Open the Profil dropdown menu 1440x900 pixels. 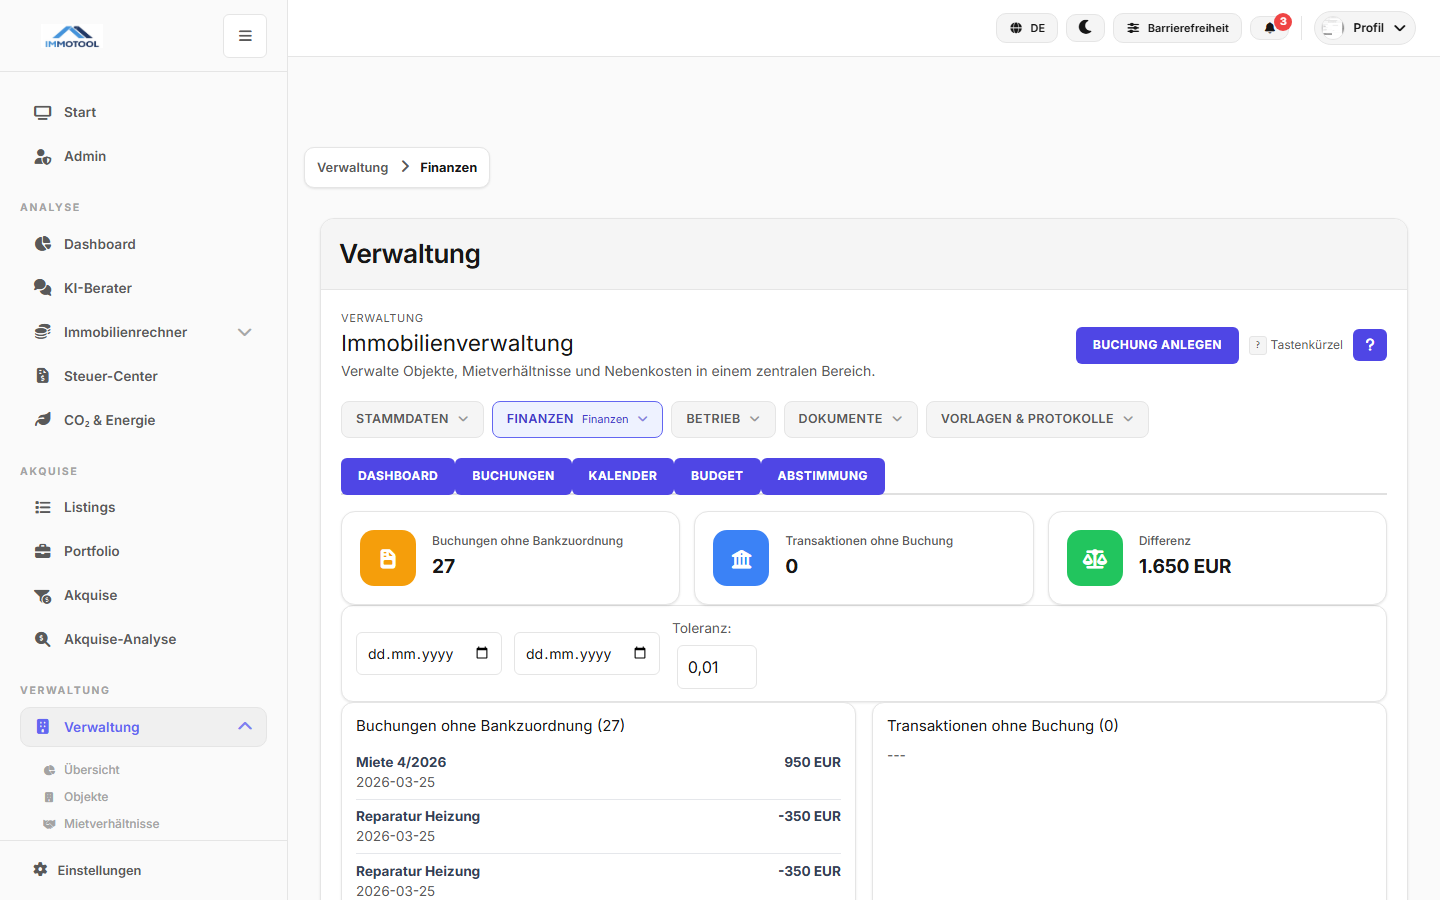point(1365,28)
